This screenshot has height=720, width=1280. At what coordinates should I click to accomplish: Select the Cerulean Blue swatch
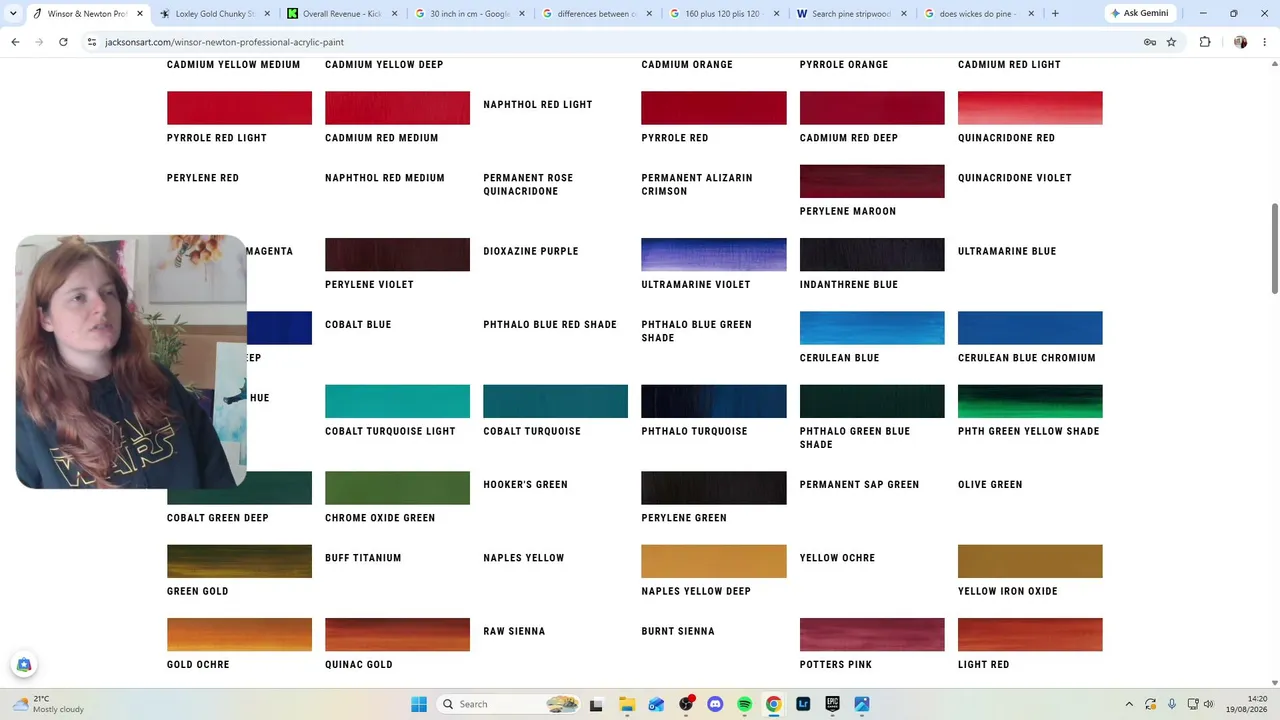click(872, 328)
